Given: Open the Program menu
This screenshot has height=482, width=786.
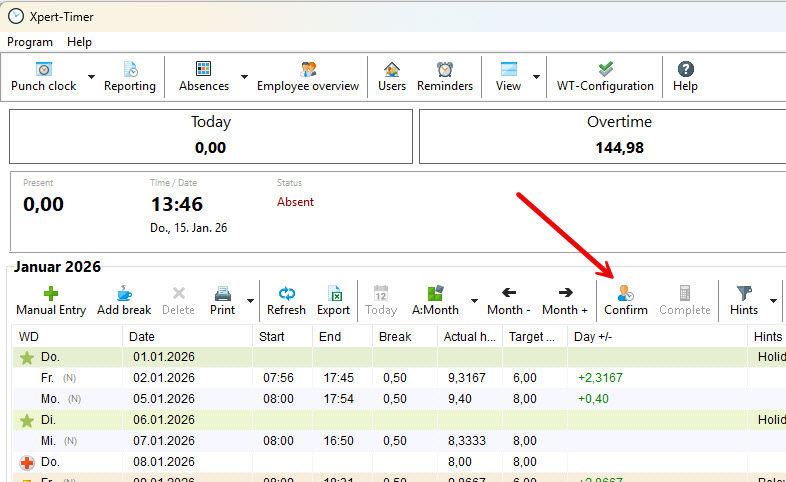Looking at the screenshot, I should tap(30, 42).
